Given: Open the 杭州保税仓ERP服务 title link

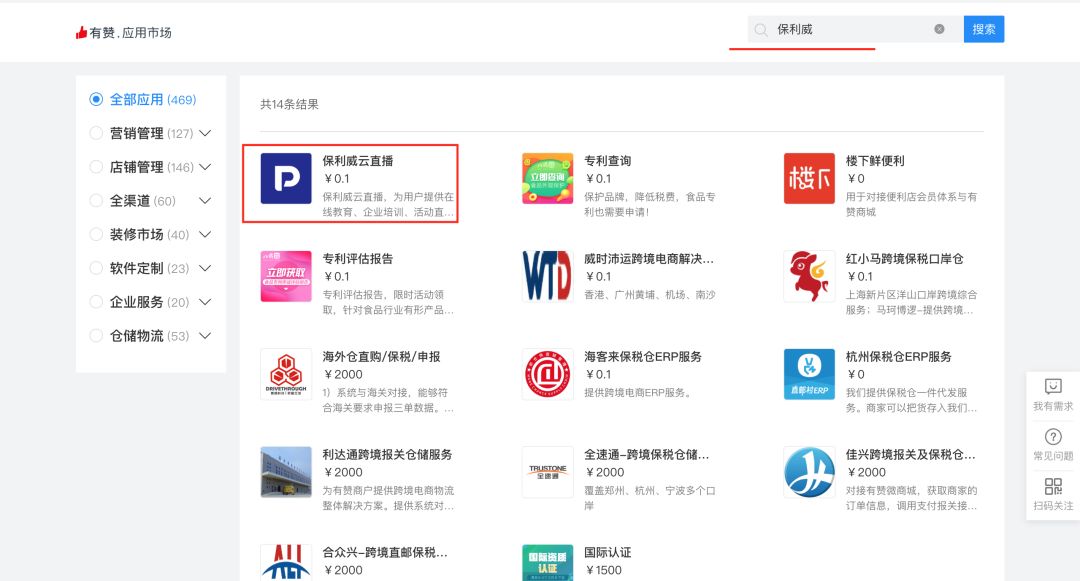Looking at the screenshot, I should click(898, 356).
